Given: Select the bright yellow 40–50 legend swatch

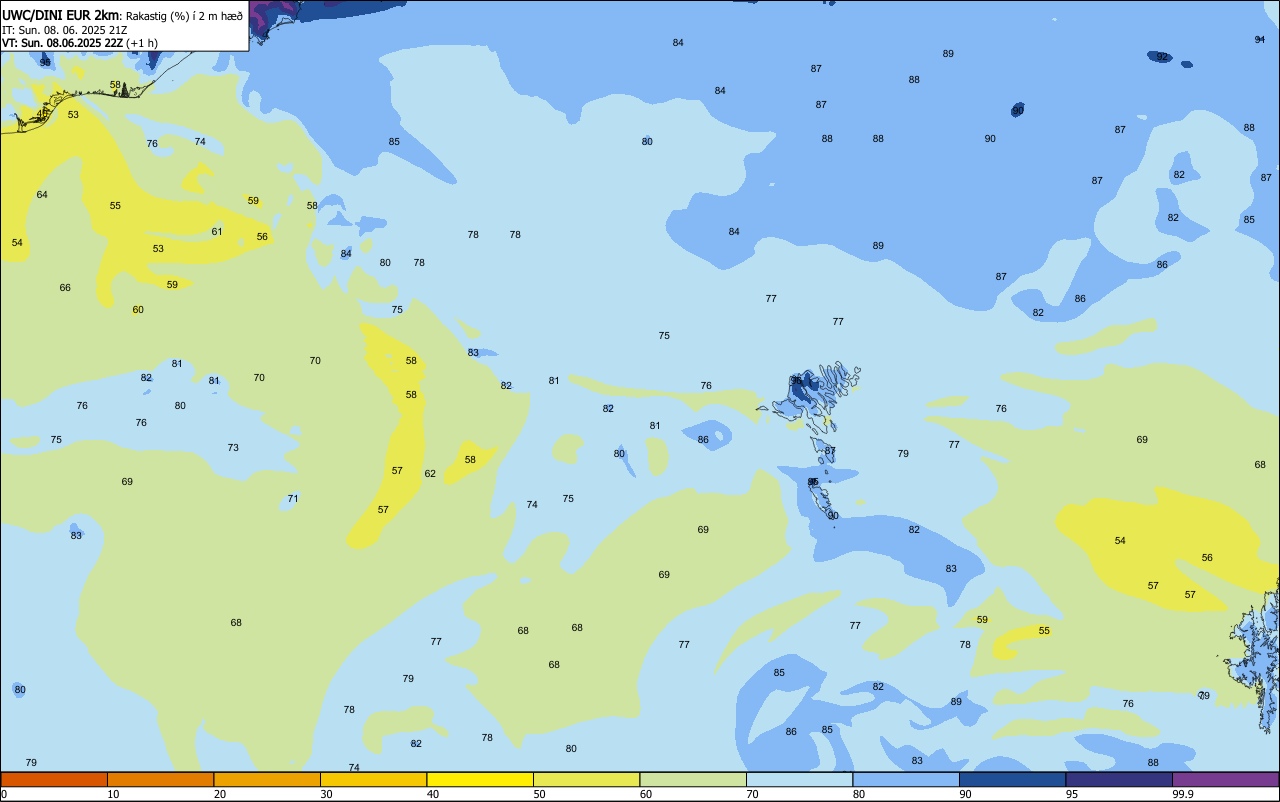Looking at the screenshot, I should point(480,779).
